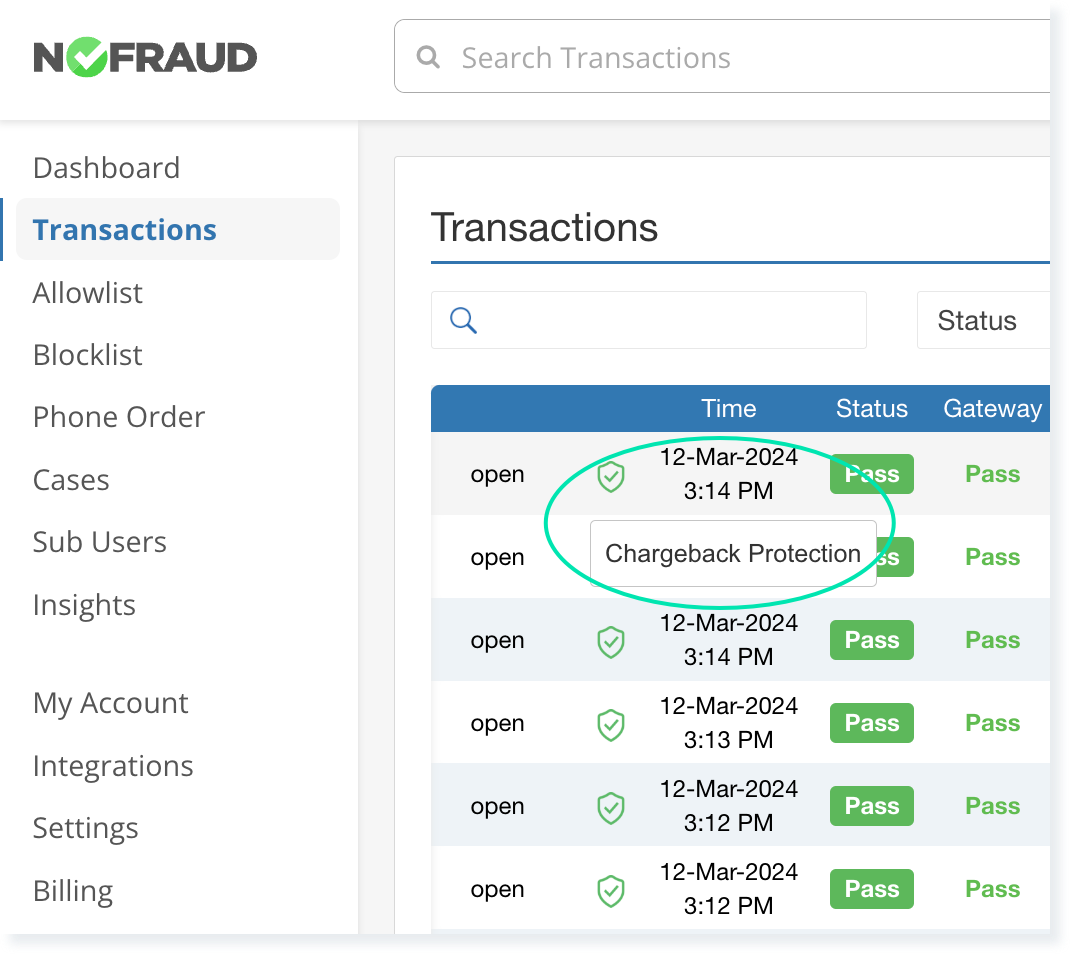Click the shield icon next to the 3:13 PM transaction
The width and height of the screenshot is (1070, 954).
[x=610, y=723]
